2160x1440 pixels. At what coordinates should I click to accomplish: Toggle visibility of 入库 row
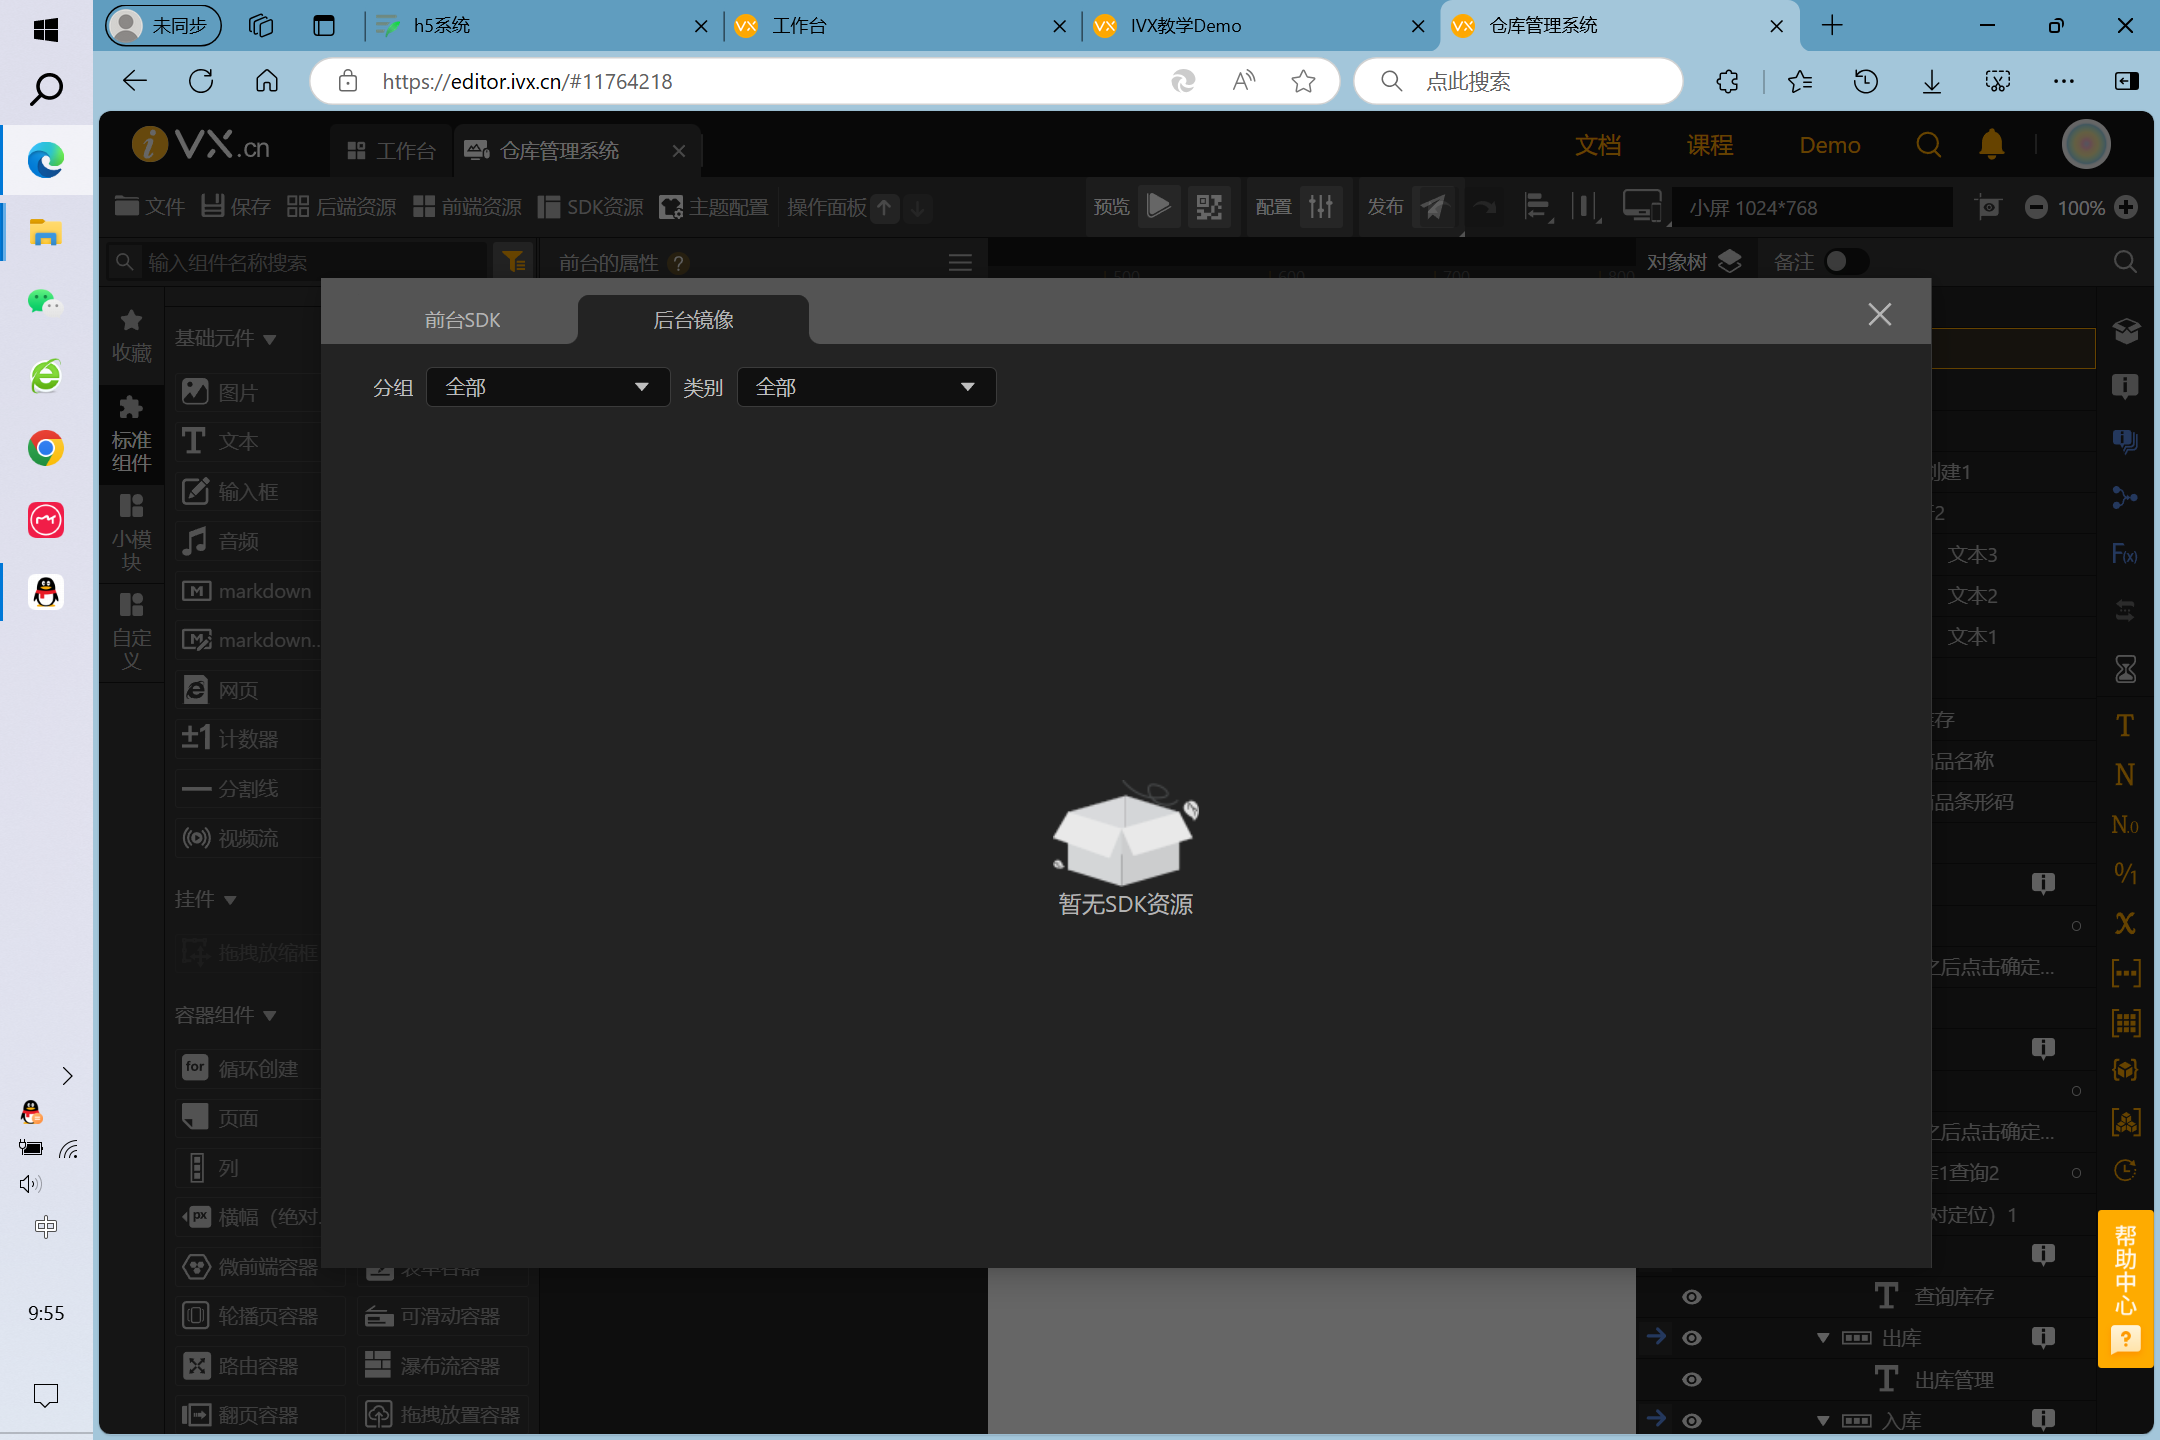(1691, 1420)
